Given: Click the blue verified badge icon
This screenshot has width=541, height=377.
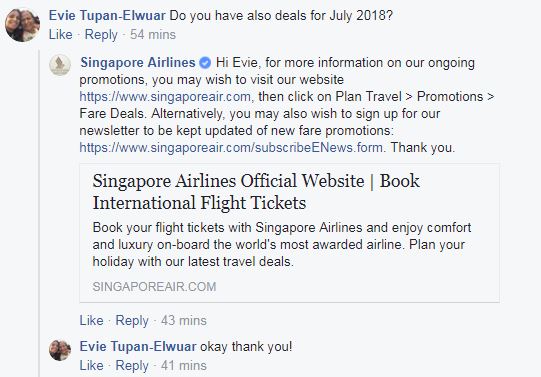Looking at the screenshot, I should coord(205,63).
